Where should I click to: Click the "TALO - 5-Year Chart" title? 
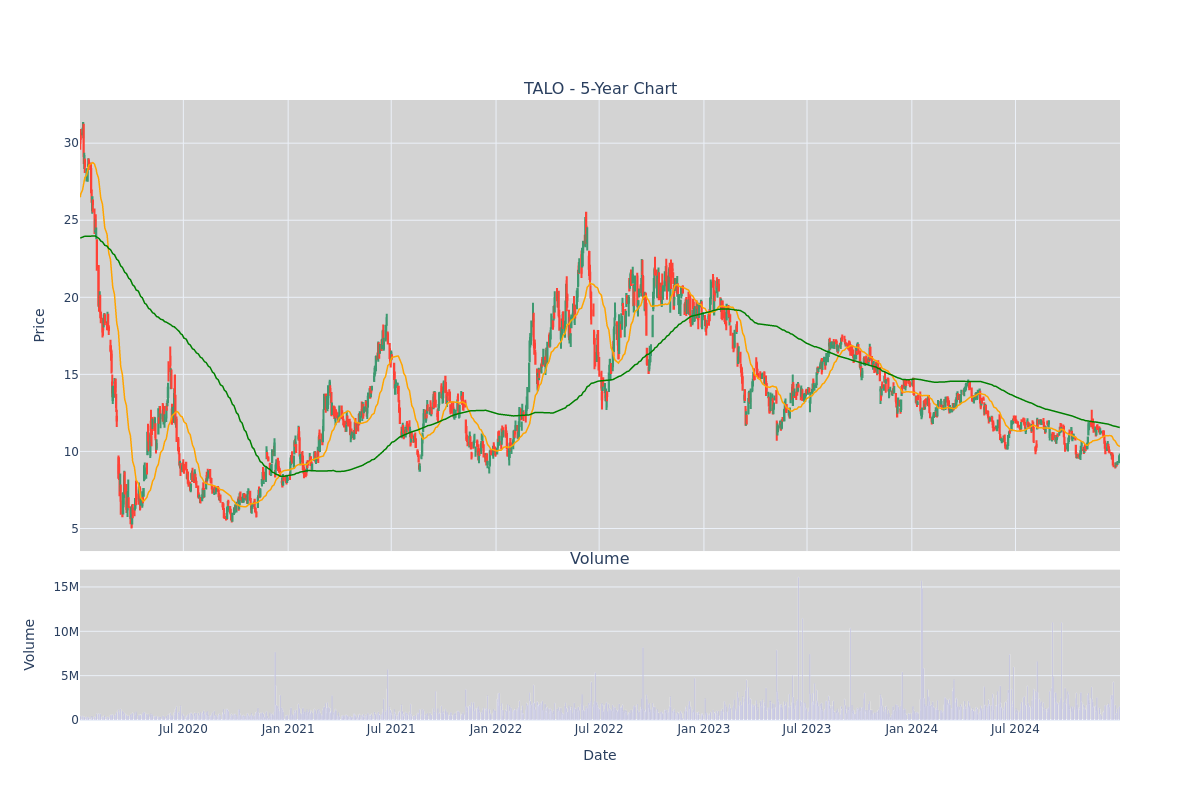tap(600, 89)
